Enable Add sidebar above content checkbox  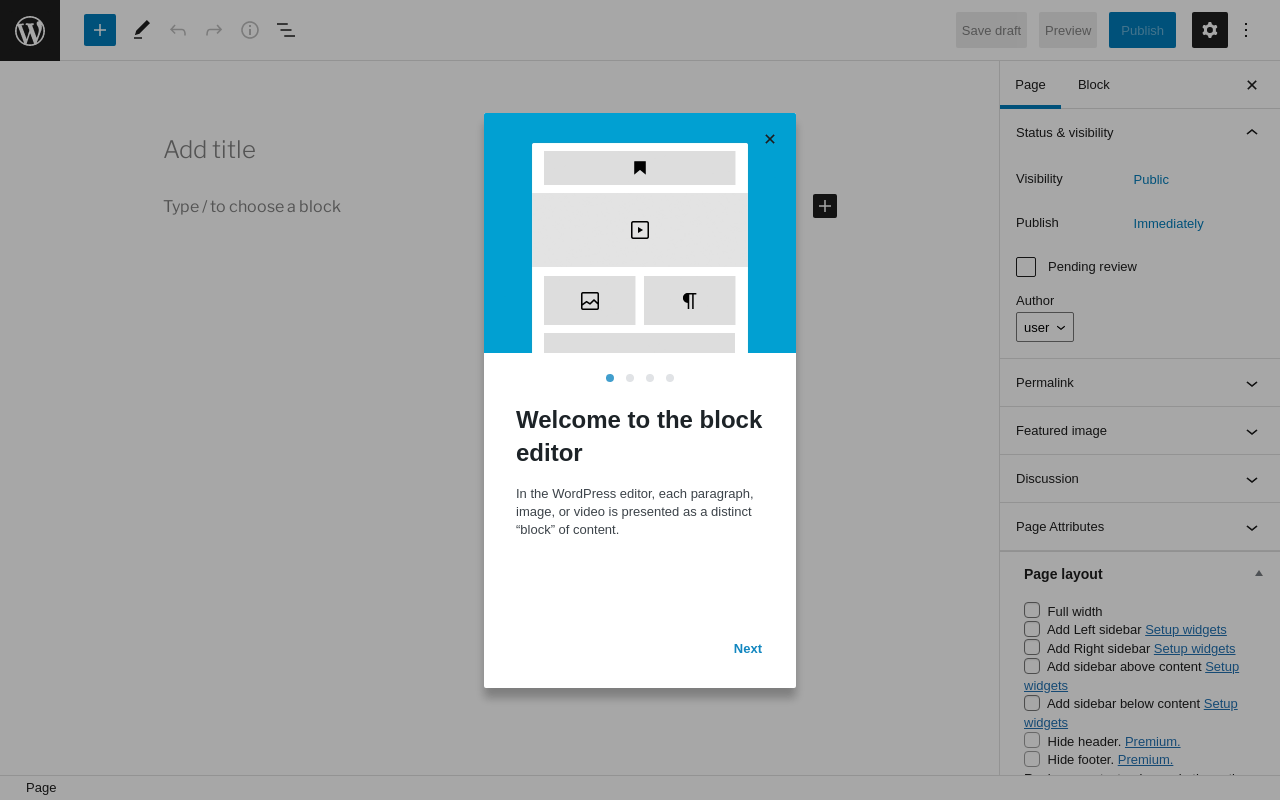tap(1032, 666)
